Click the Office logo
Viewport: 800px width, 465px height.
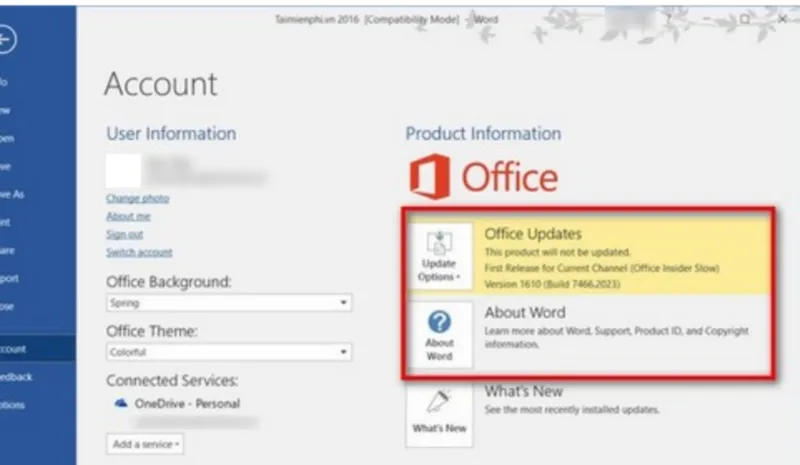point(483,177)
